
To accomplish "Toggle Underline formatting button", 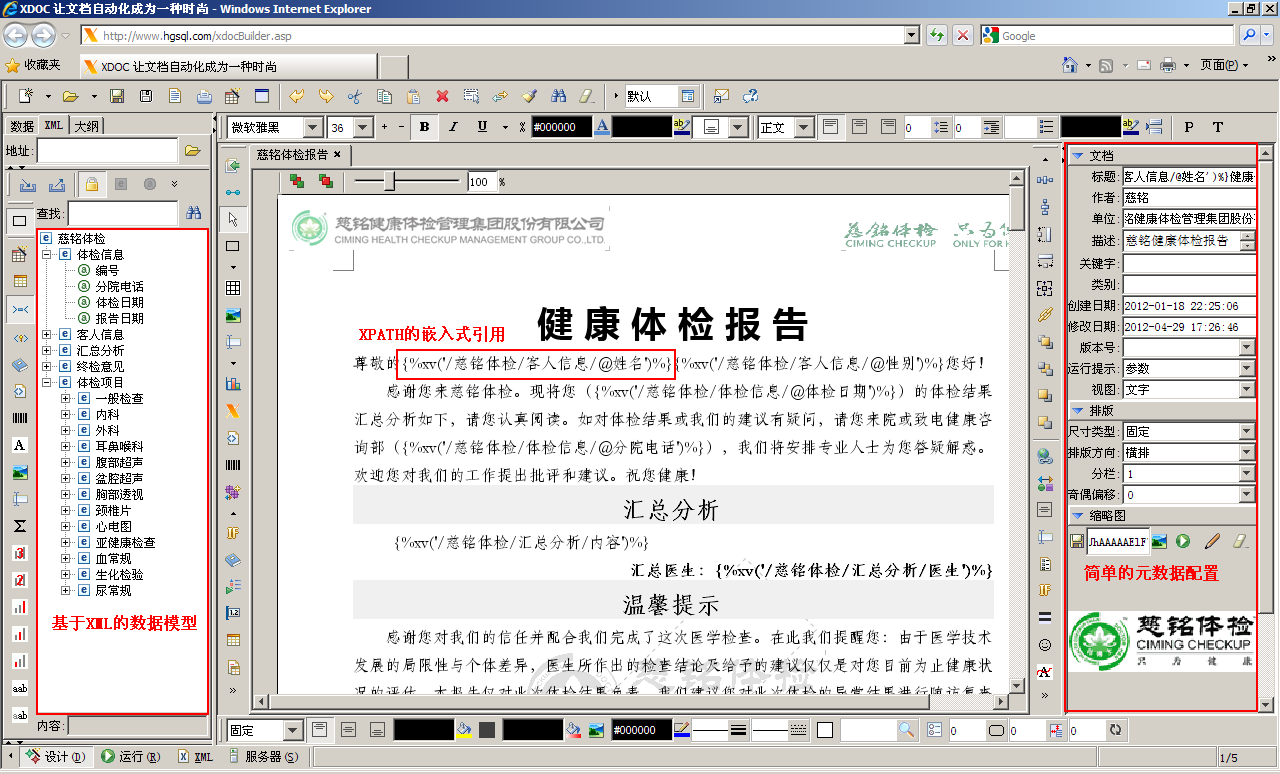I will tap(481, 127).
